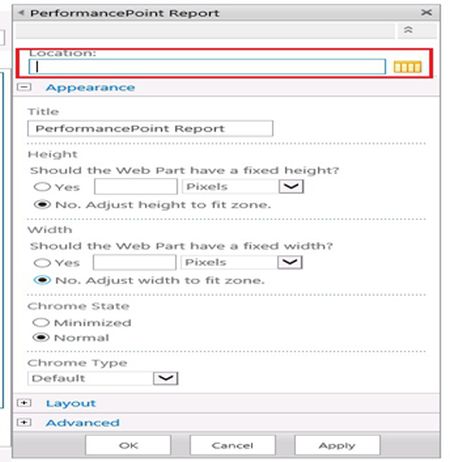Click the Apply button
The width and height of the screenshot is (450, 462).
(x=337, y=445)
